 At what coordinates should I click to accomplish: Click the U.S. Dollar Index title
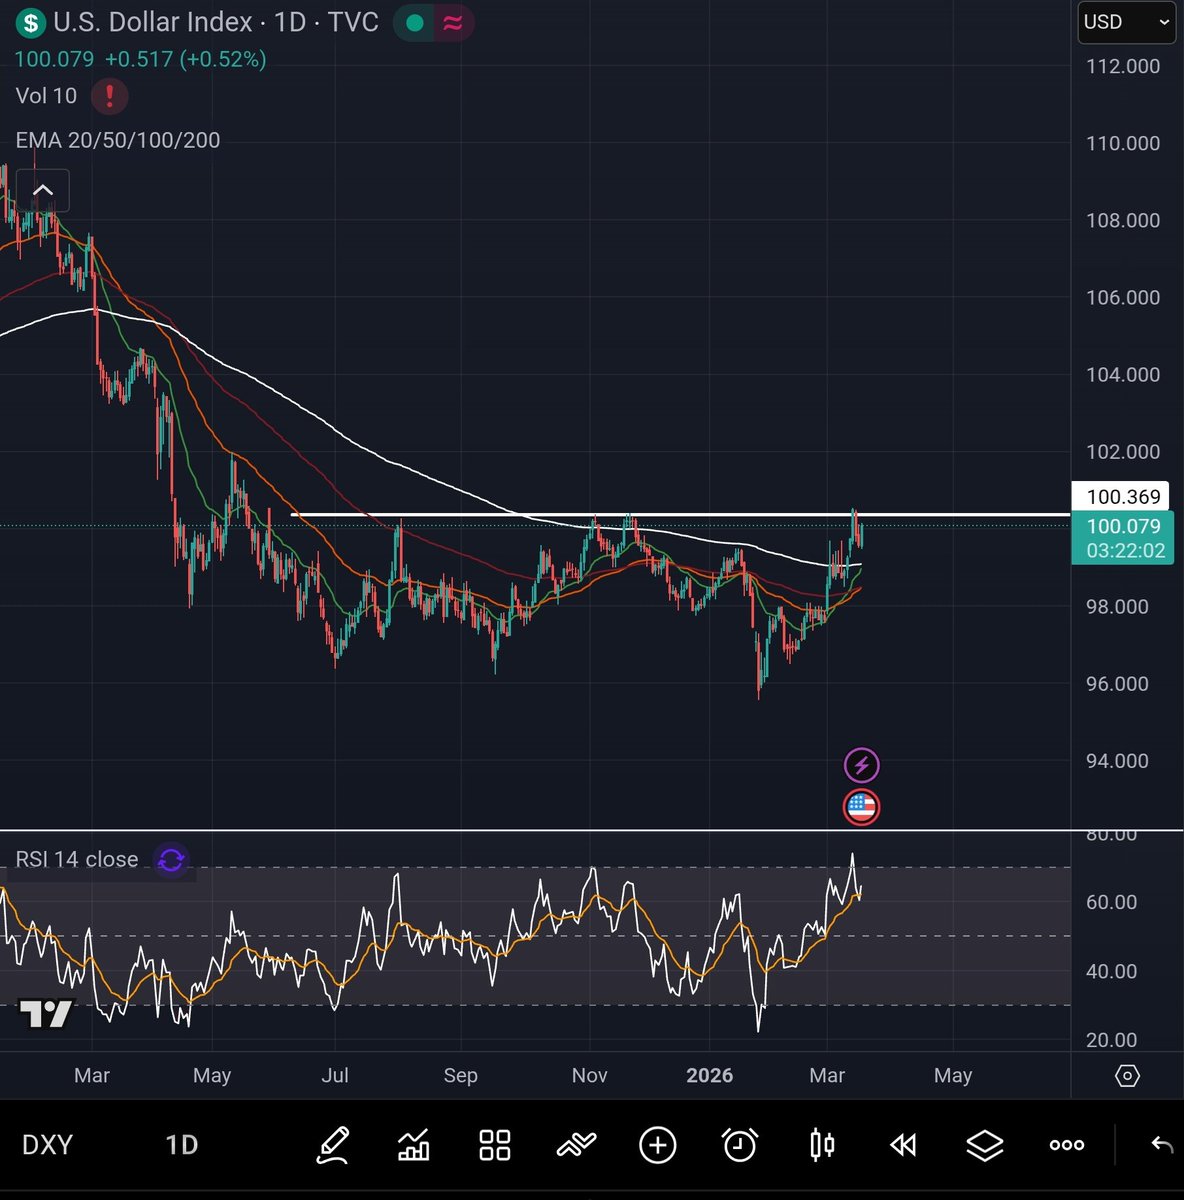[x=153, y=22]
